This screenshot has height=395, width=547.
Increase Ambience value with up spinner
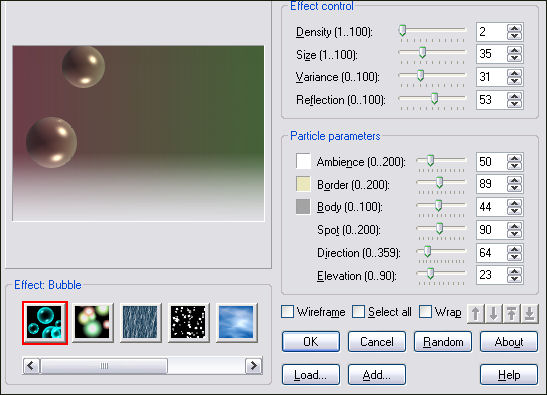coord(515,158)
